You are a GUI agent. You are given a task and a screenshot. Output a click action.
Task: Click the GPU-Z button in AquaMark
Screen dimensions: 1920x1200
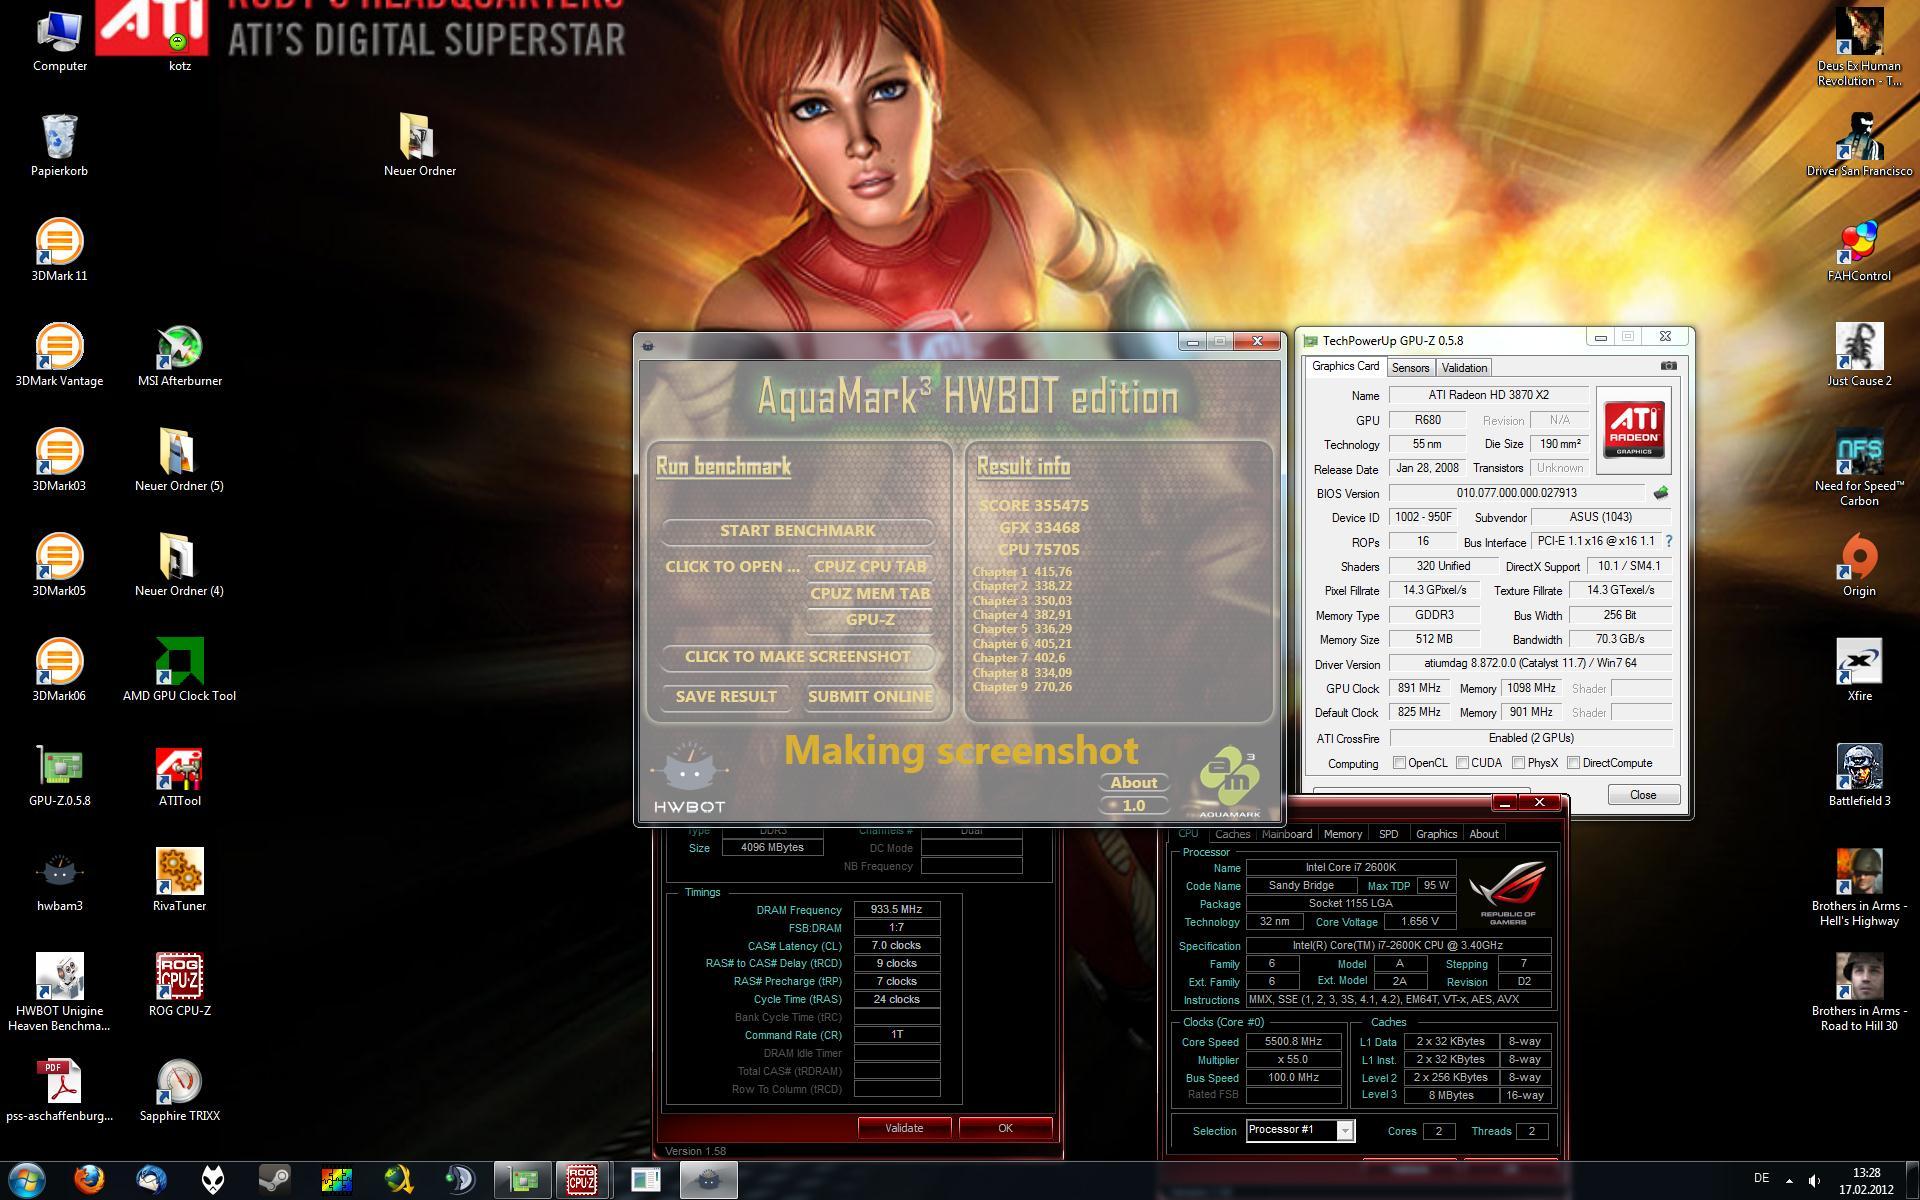coord(870,620)
